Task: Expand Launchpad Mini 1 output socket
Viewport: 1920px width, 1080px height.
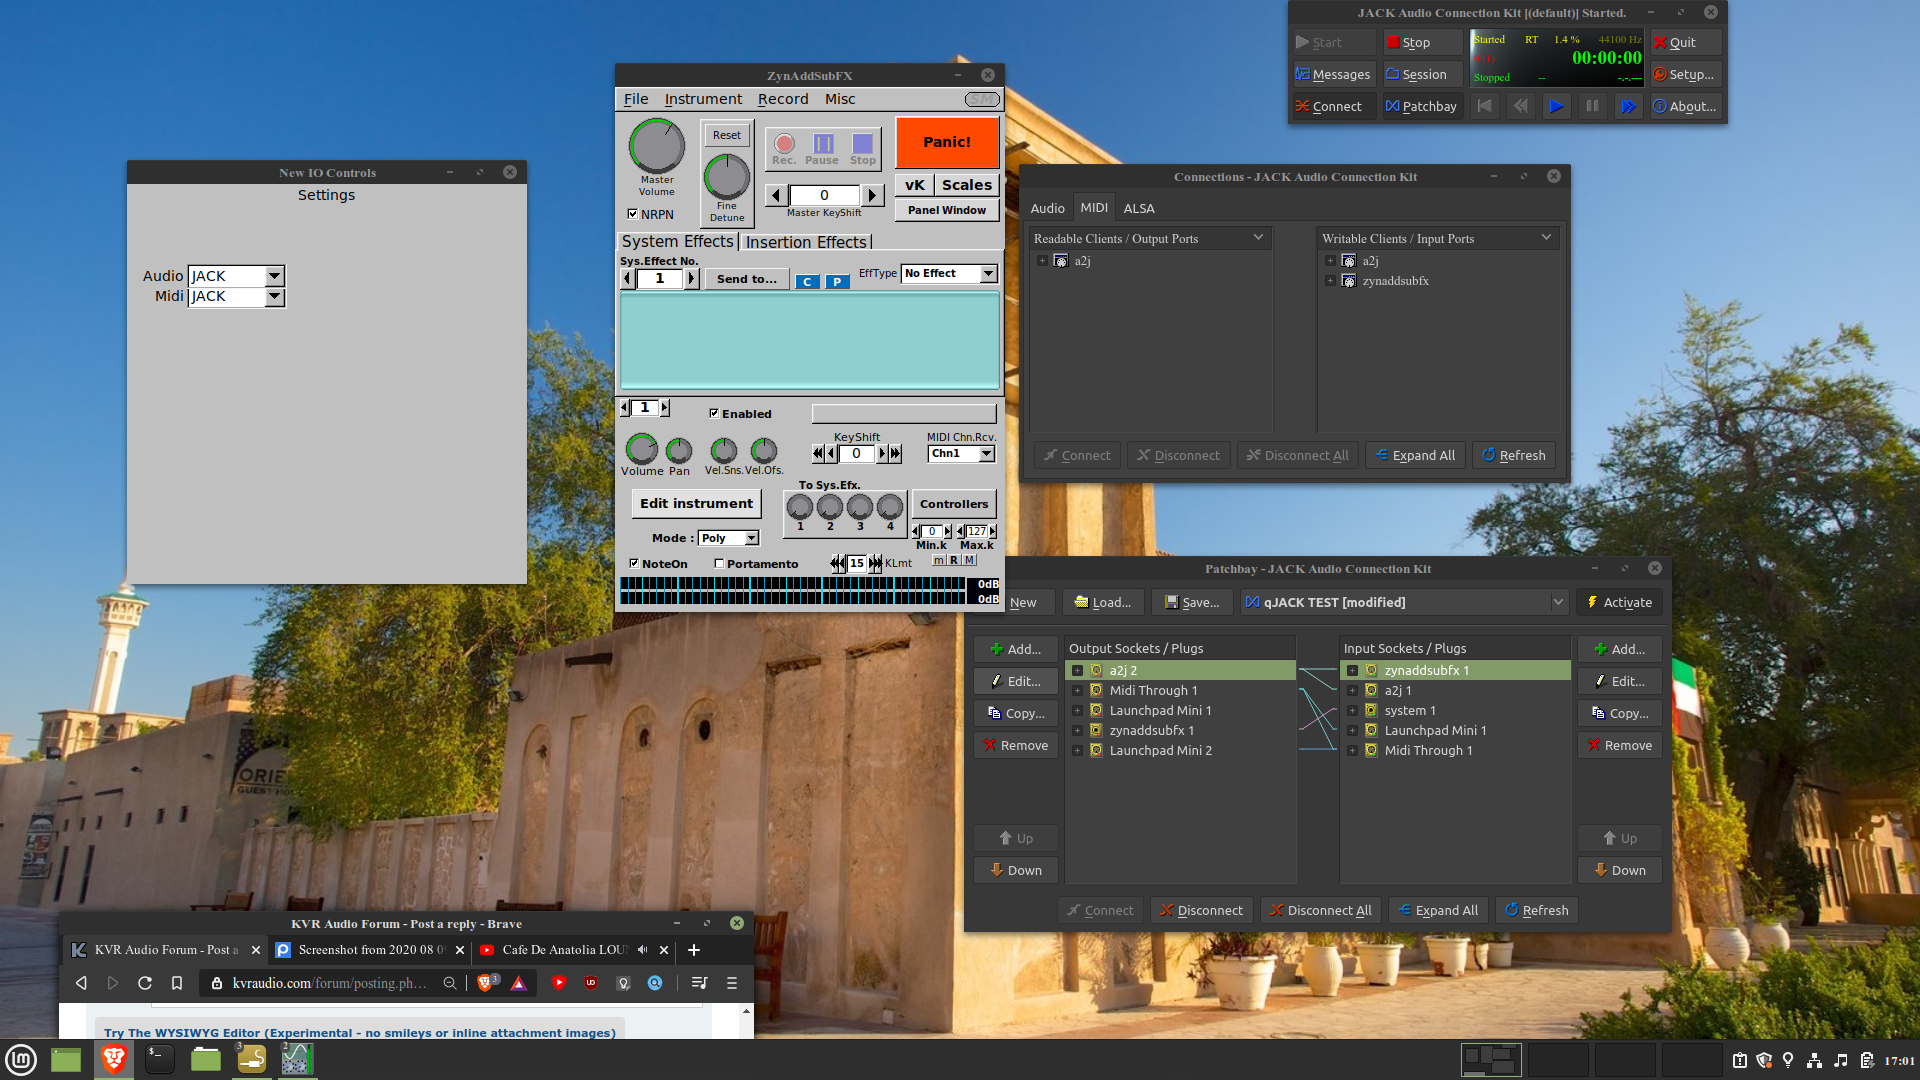Action: click(x=1077, y=711)
